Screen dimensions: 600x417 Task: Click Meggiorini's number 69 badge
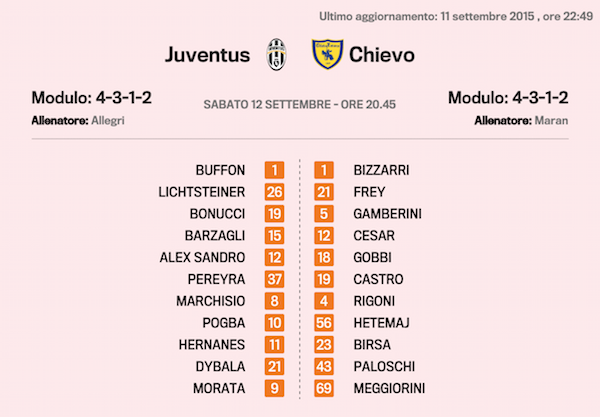325,388
